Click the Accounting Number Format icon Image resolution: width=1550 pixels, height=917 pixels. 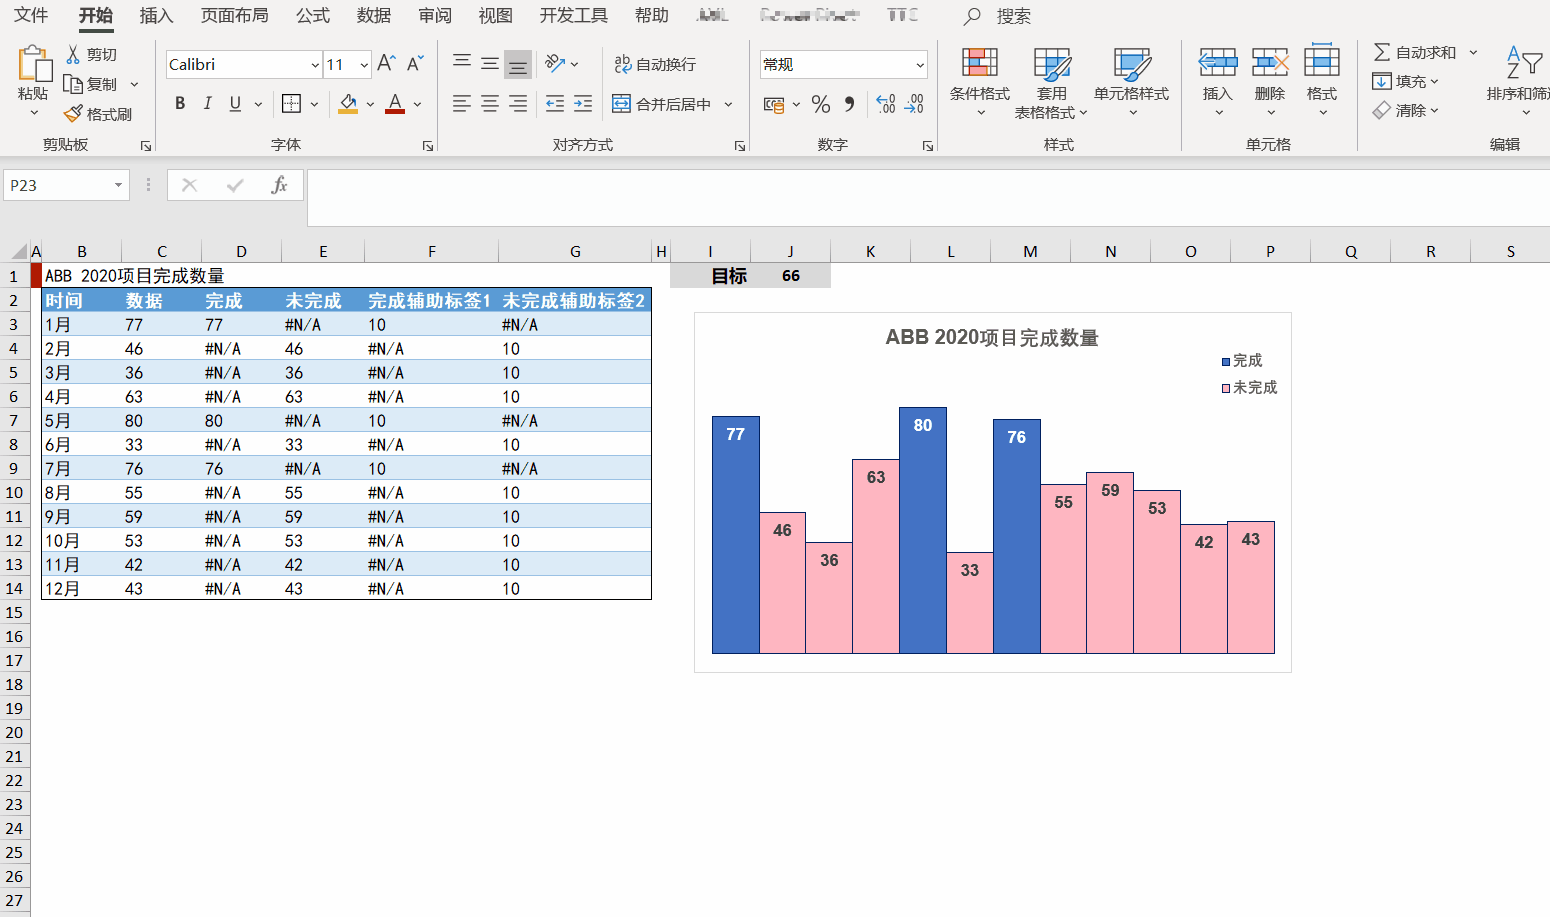coord(774,104)
